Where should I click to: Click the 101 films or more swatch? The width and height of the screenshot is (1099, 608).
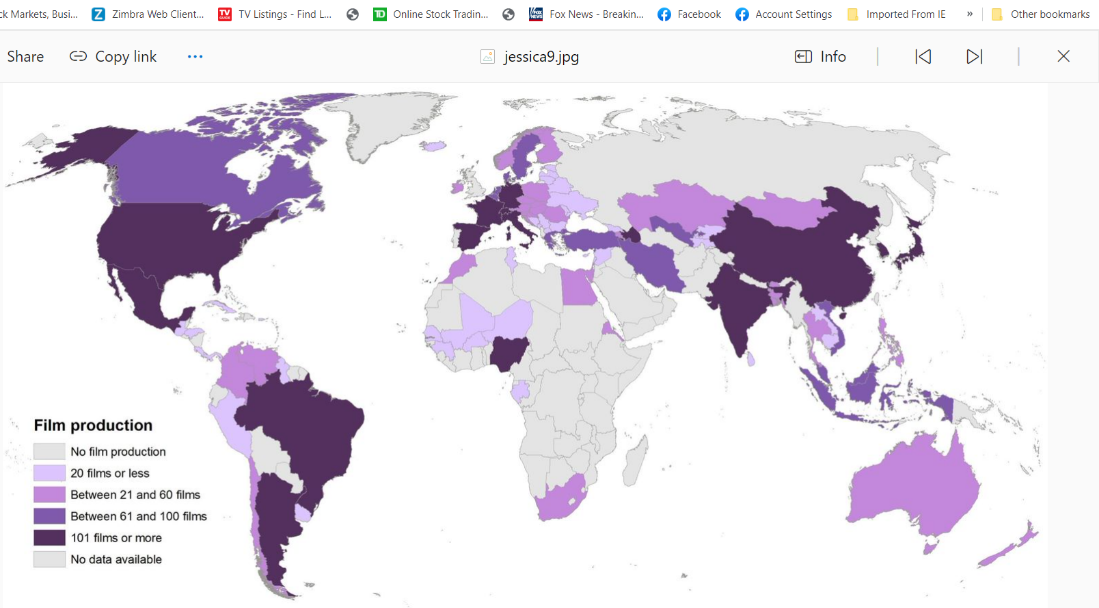coord(49,538)
